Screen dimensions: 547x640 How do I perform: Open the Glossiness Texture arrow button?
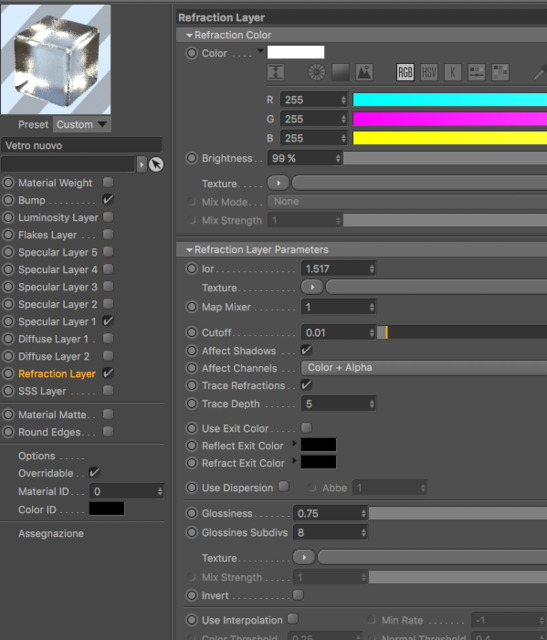(304, 557)
